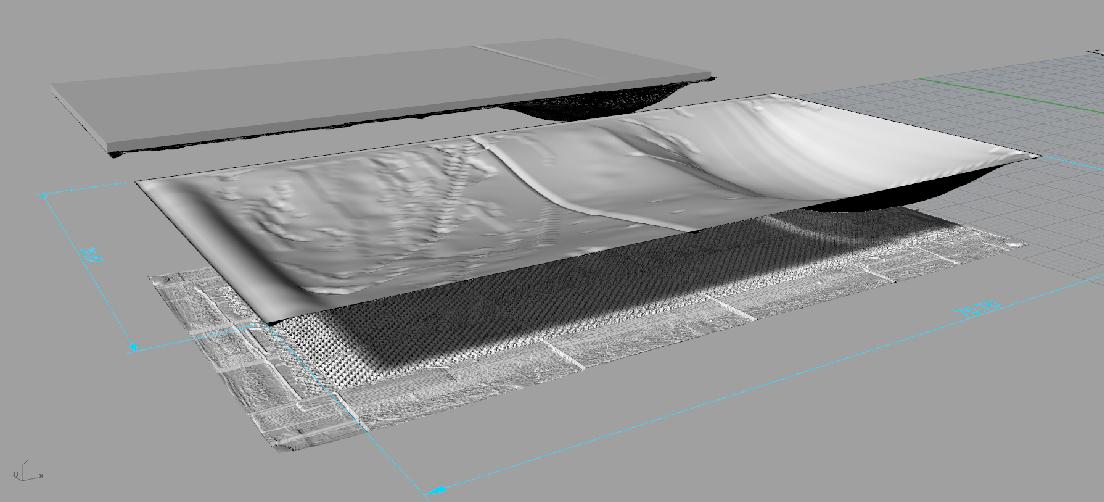1104x502 pixels.
Task: Click the world axis icon in the viewport corner
Action: pos(27,470)
